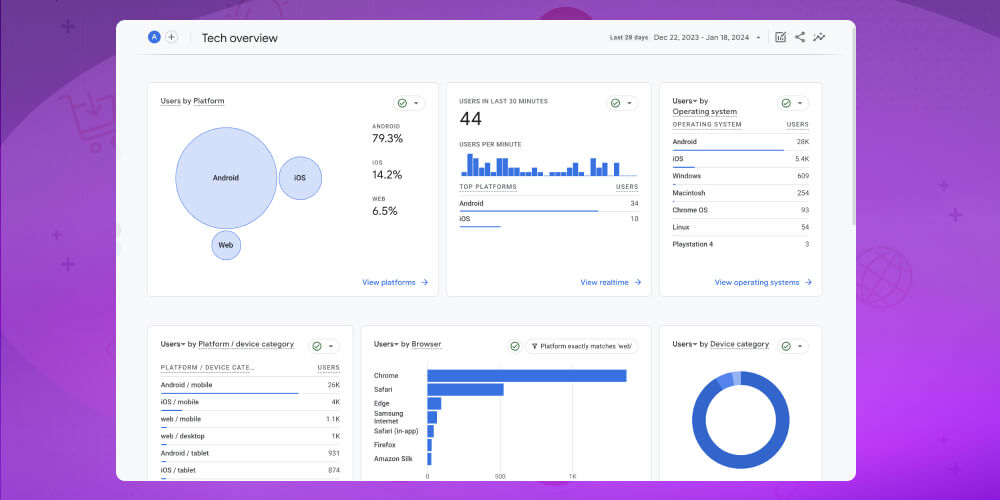Expand status dropdown arrow on Platform / device category card
This screenshot has height=500, width=1000.
click(331, 346)
